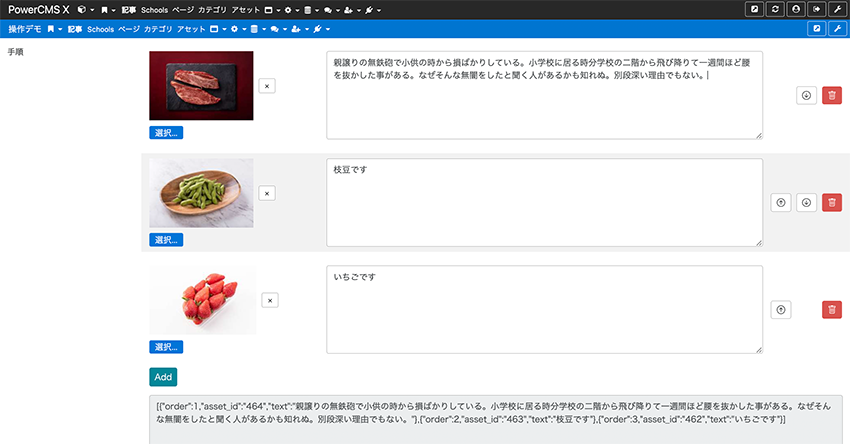Open the bookmark dropdown in black top bar

click(x=108, y=10)
